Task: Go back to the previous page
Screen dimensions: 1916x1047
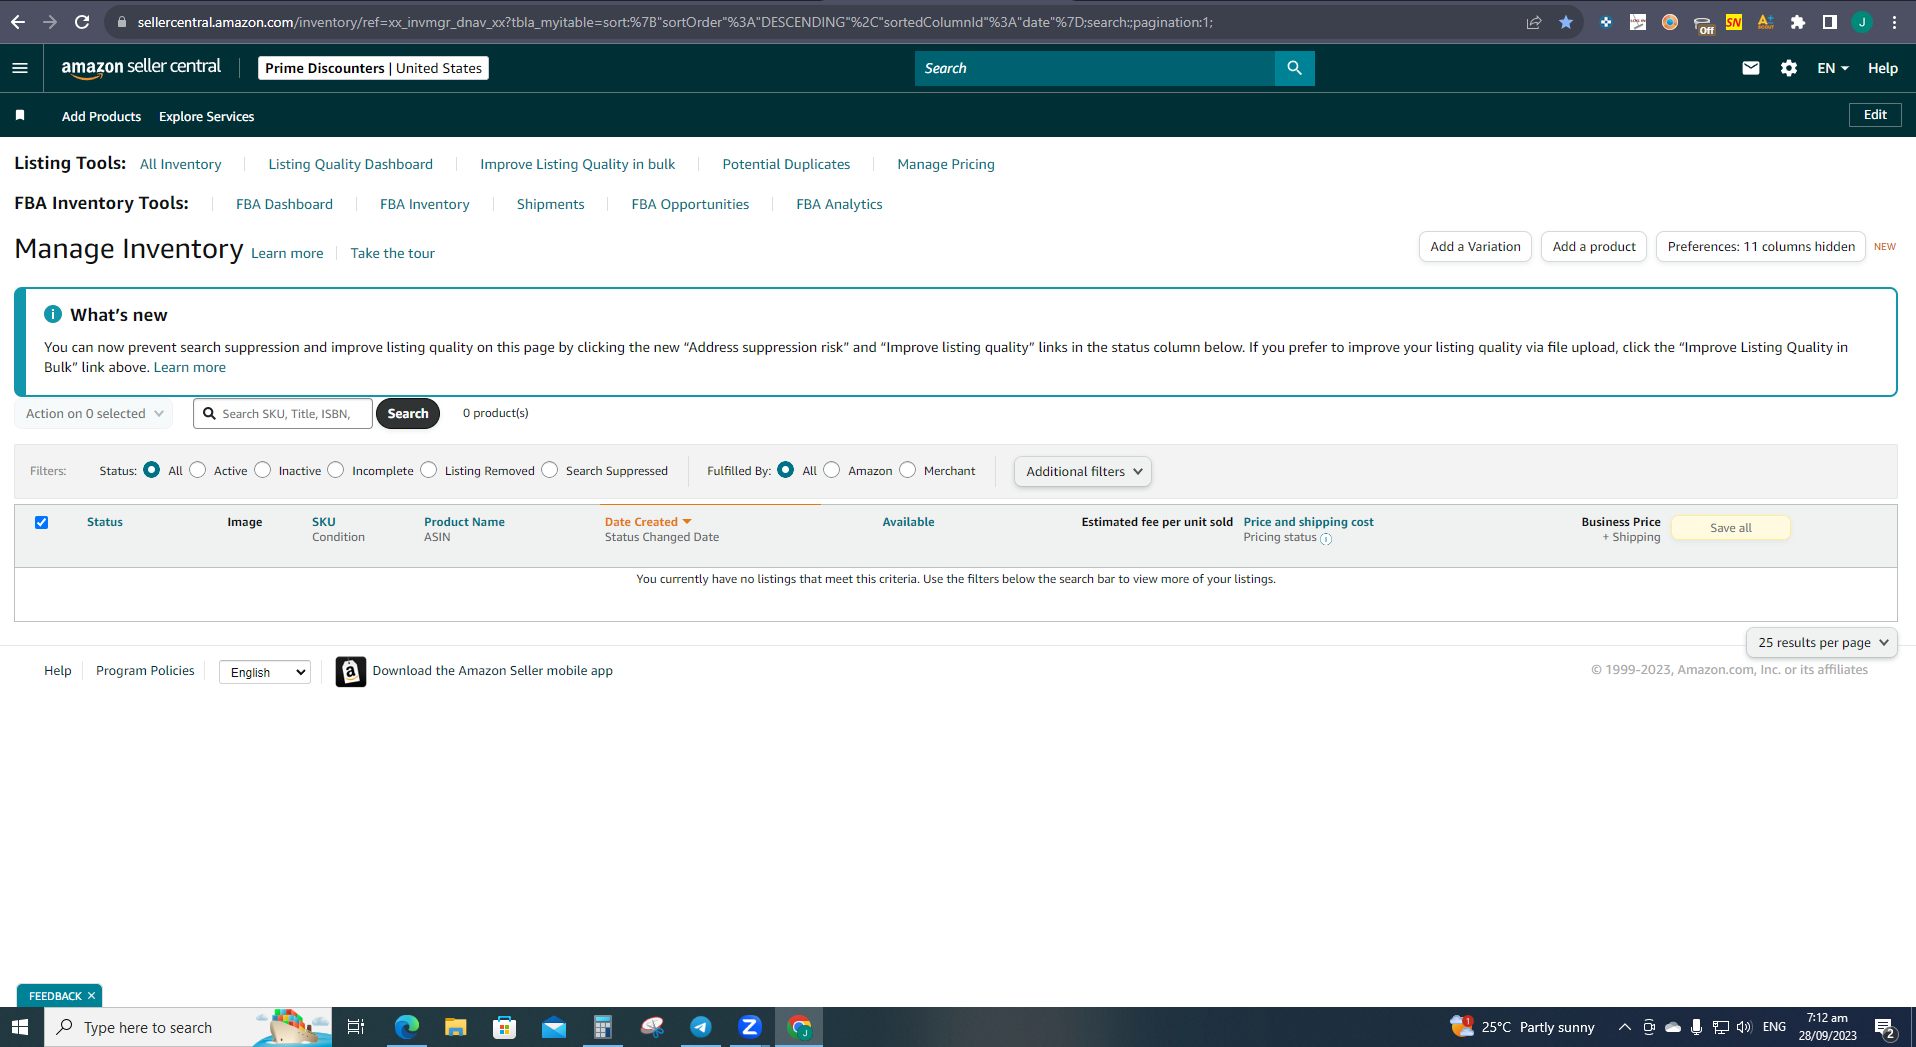Action: coord(18,22)
